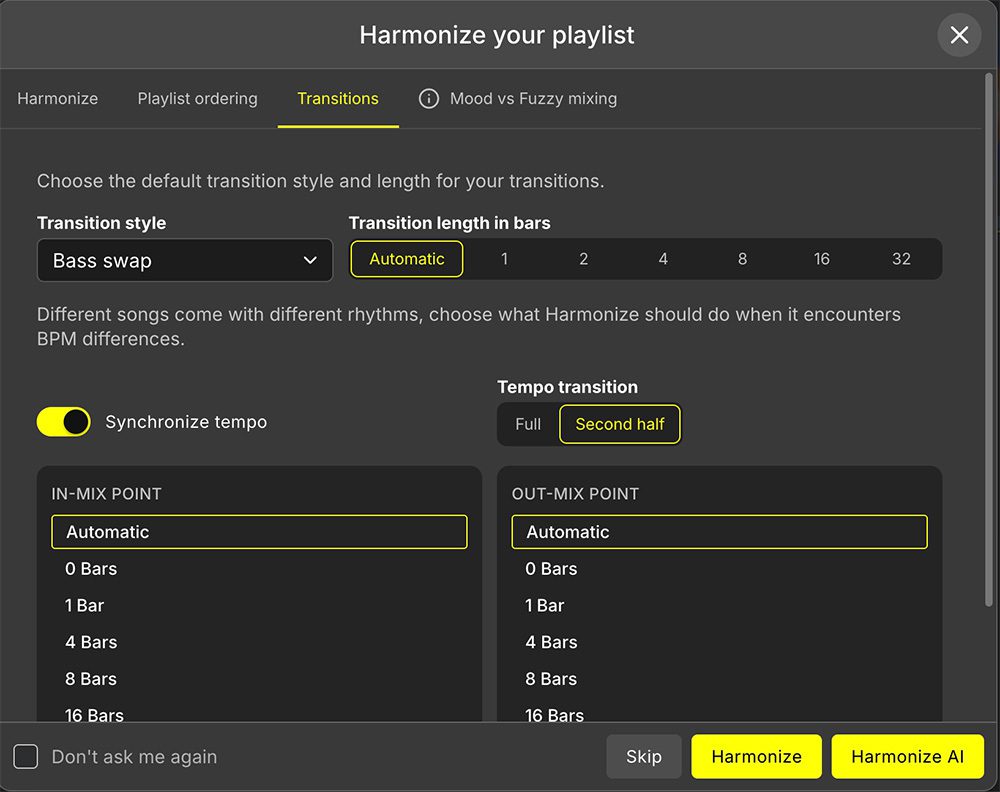1000x792 pixels.
Task: Click the info icon beside Mood vs Fuzzy mixing
Action: point(428,98)
